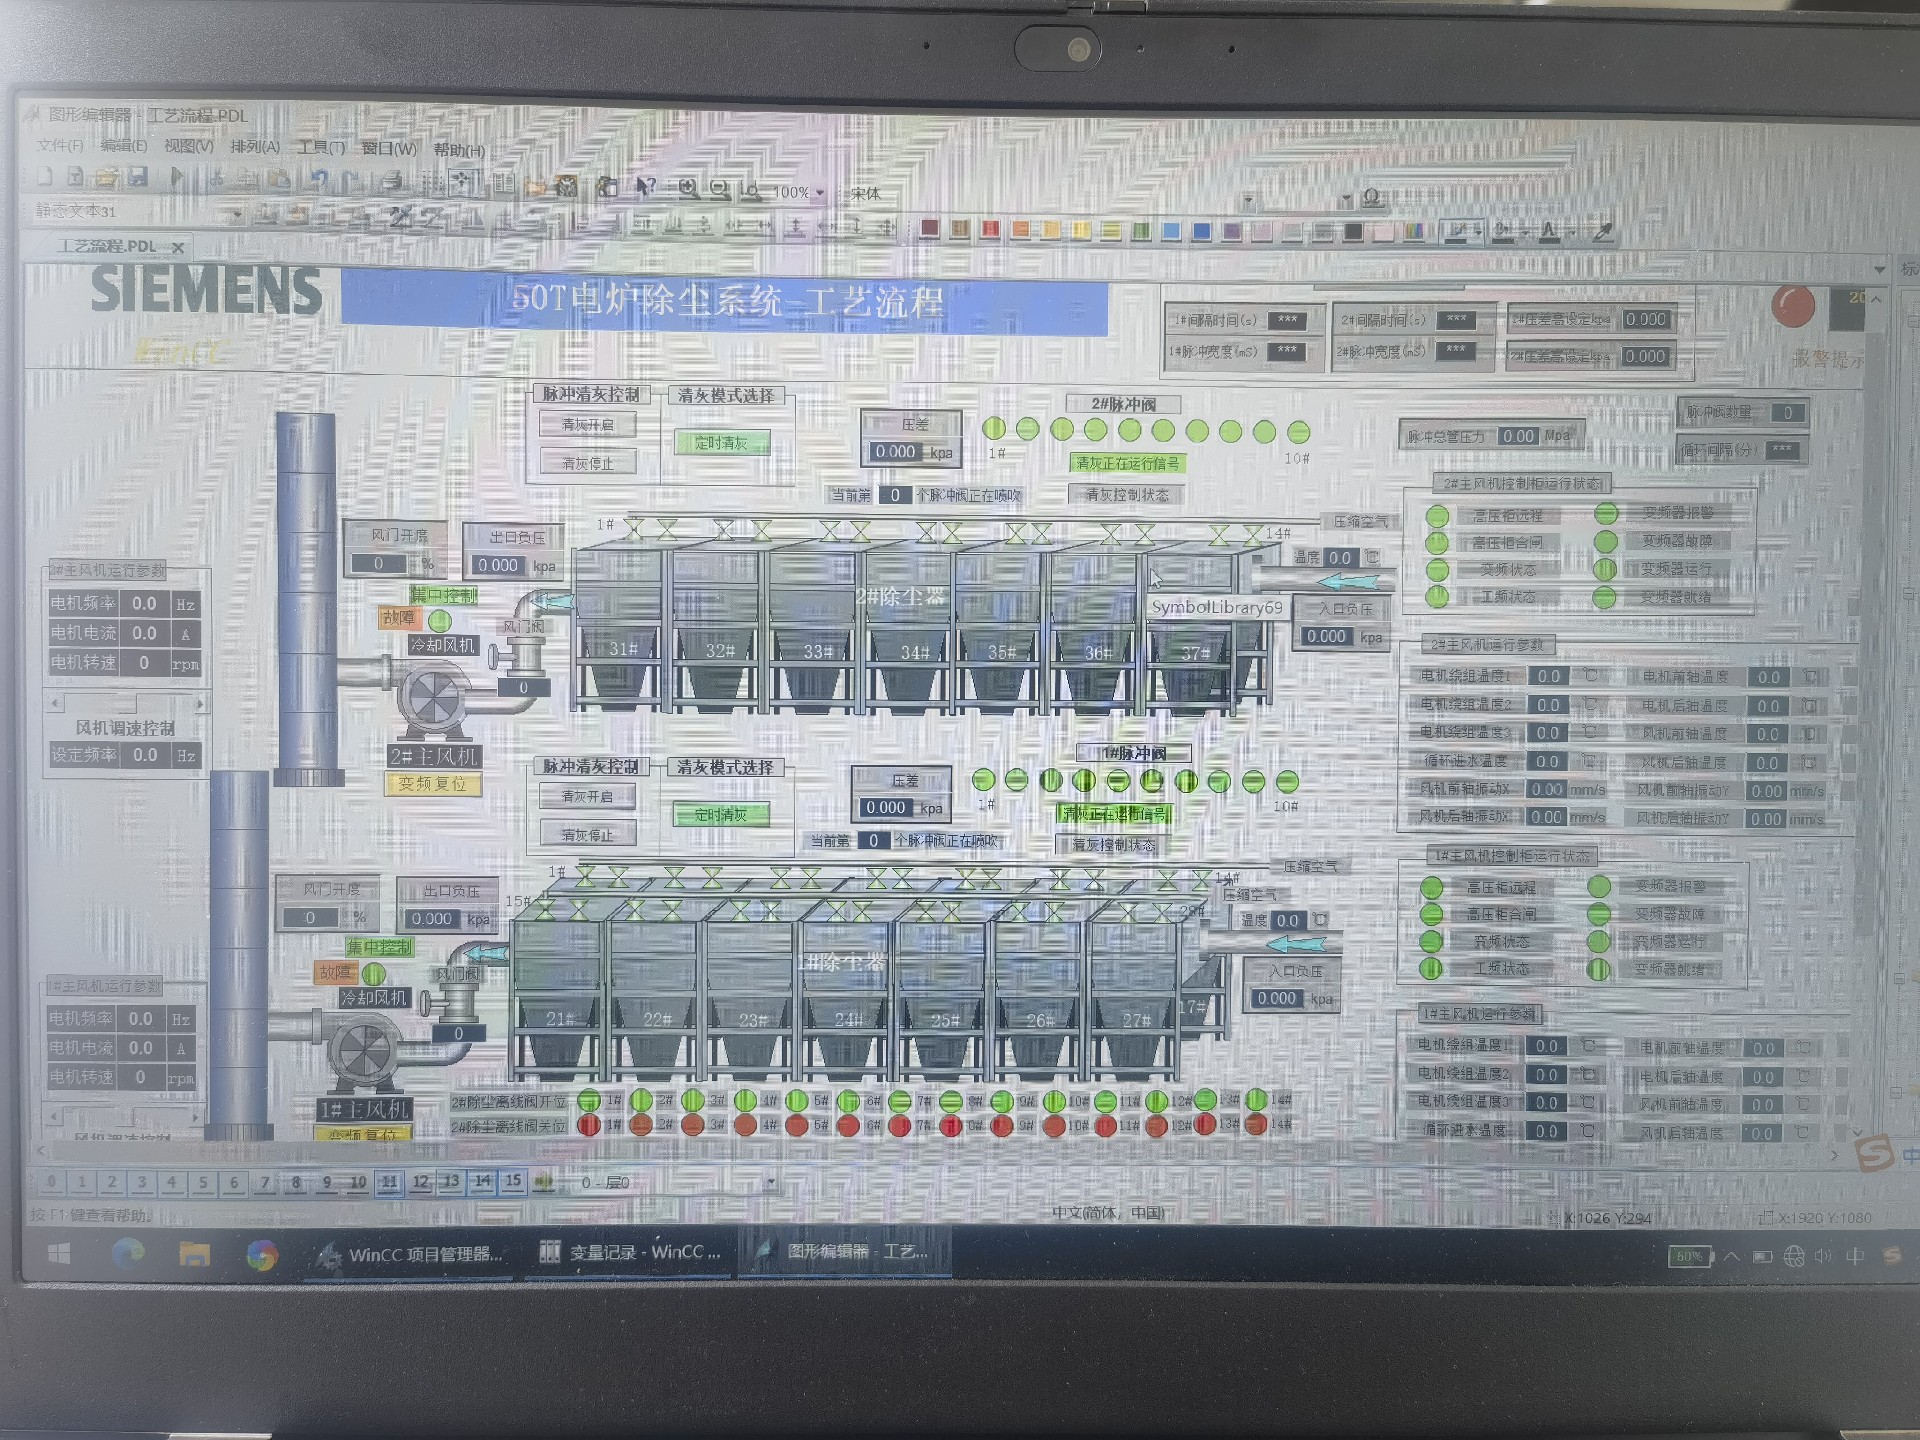This screenshot has width=1920, height=1440.
Task: Click the Save icon in toolbar
Action: [x=138, y=177]
